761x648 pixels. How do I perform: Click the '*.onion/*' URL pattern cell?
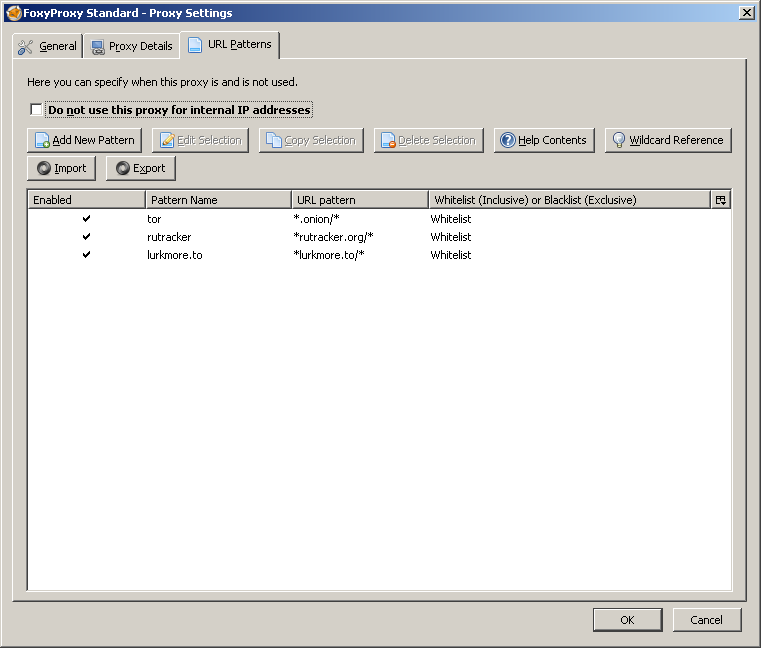(316, 219)
